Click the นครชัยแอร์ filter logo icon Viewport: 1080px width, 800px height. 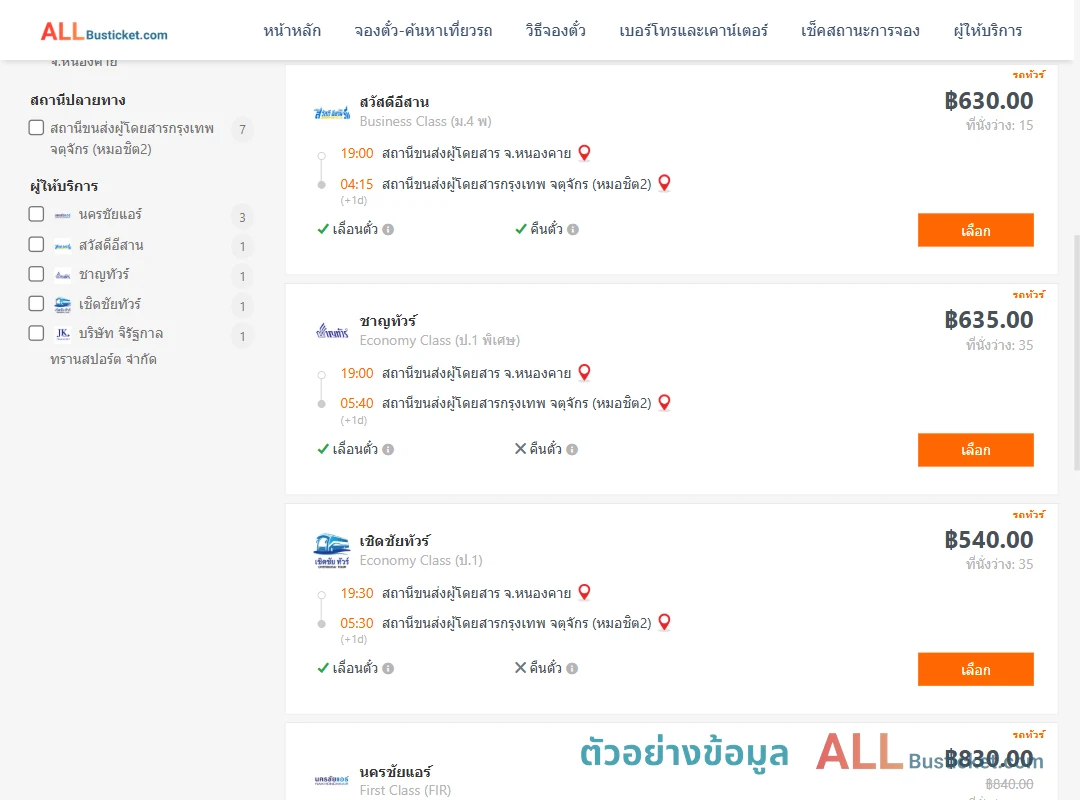tap(63, 216)
